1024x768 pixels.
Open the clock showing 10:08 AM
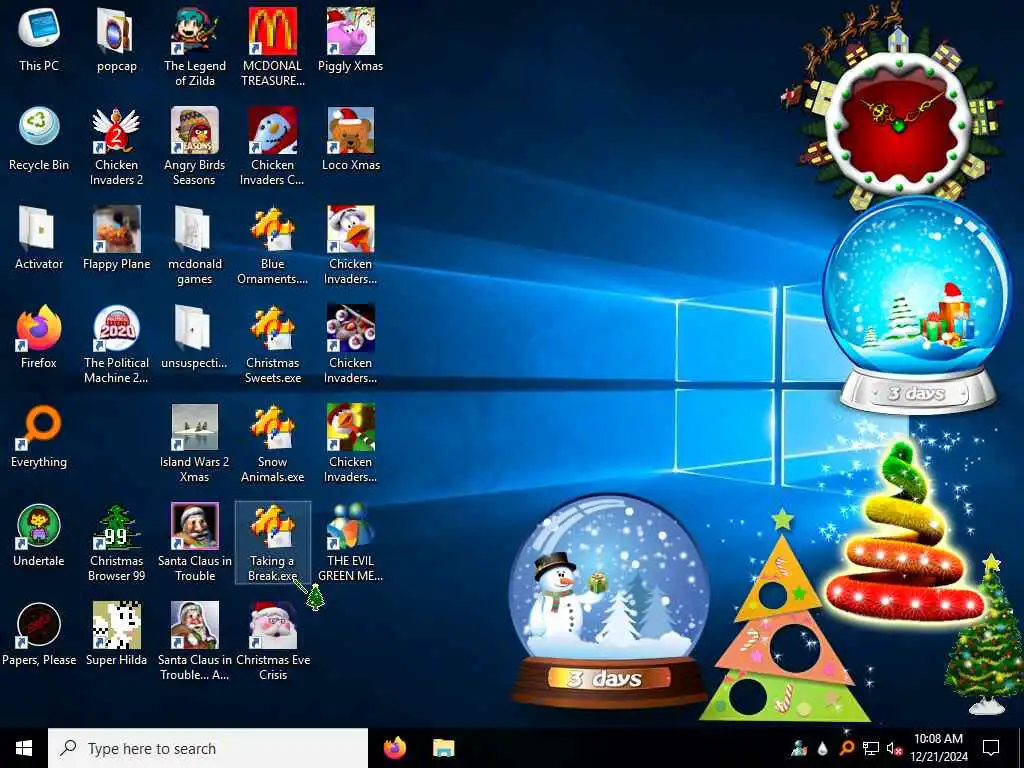938,748
